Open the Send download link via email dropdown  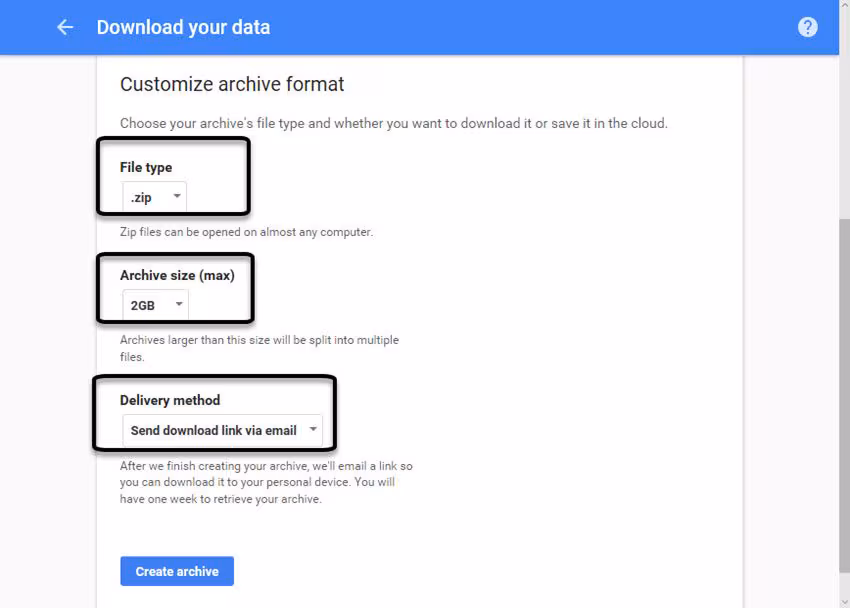(222, 430)
